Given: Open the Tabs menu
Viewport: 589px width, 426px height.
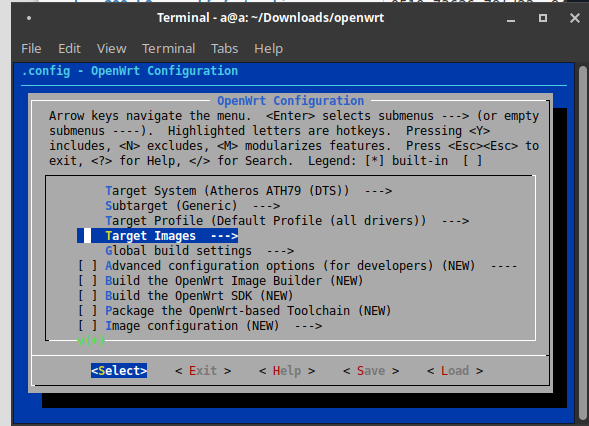Looking at the screenshot, I should pos(225,48).
